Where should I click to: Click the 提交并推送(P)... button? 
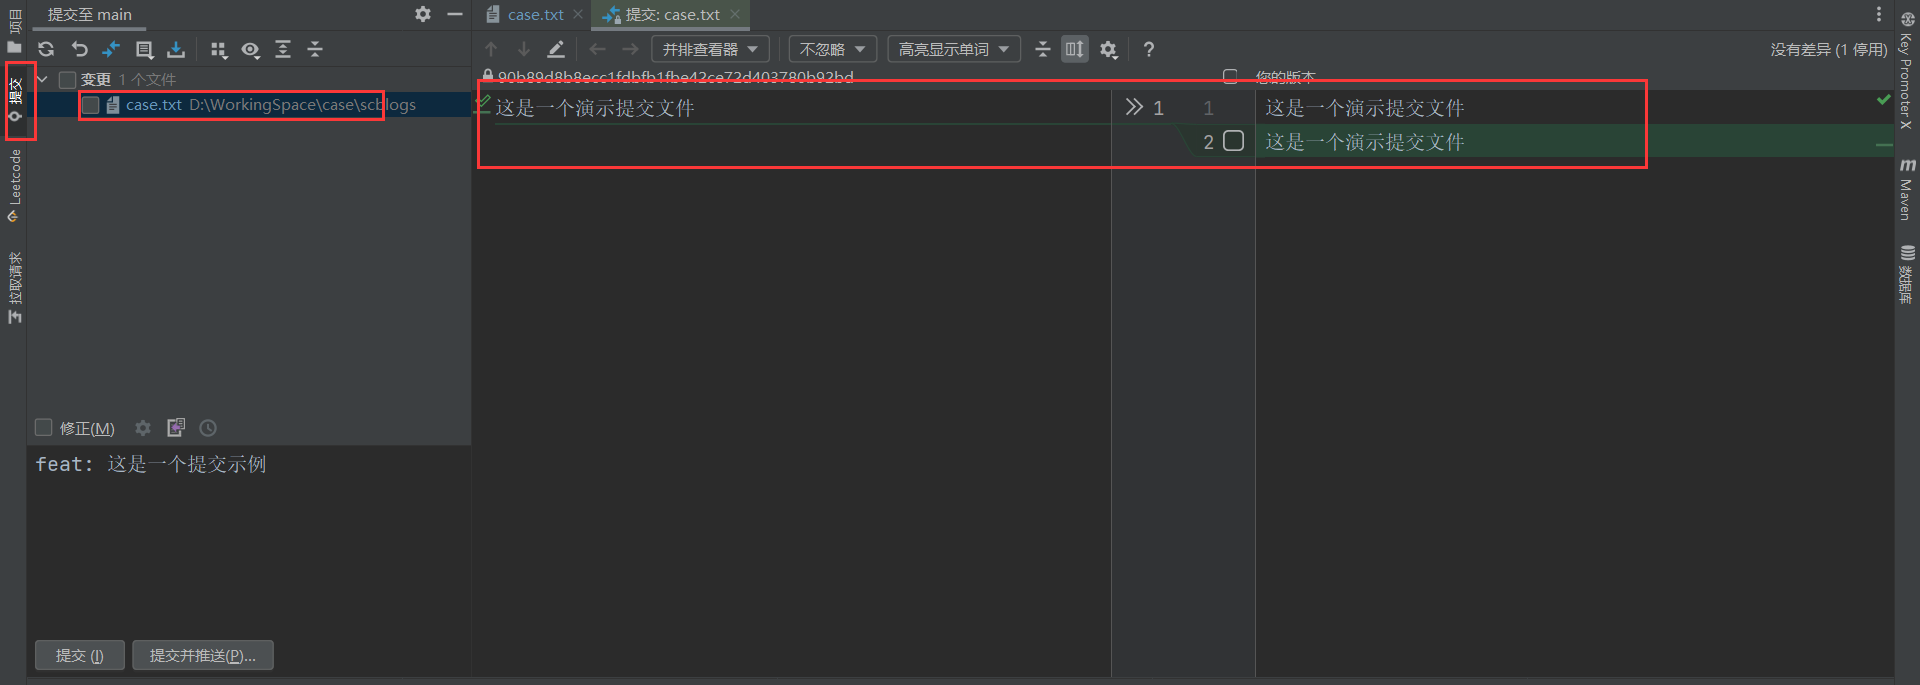click(x=203, y=655)
